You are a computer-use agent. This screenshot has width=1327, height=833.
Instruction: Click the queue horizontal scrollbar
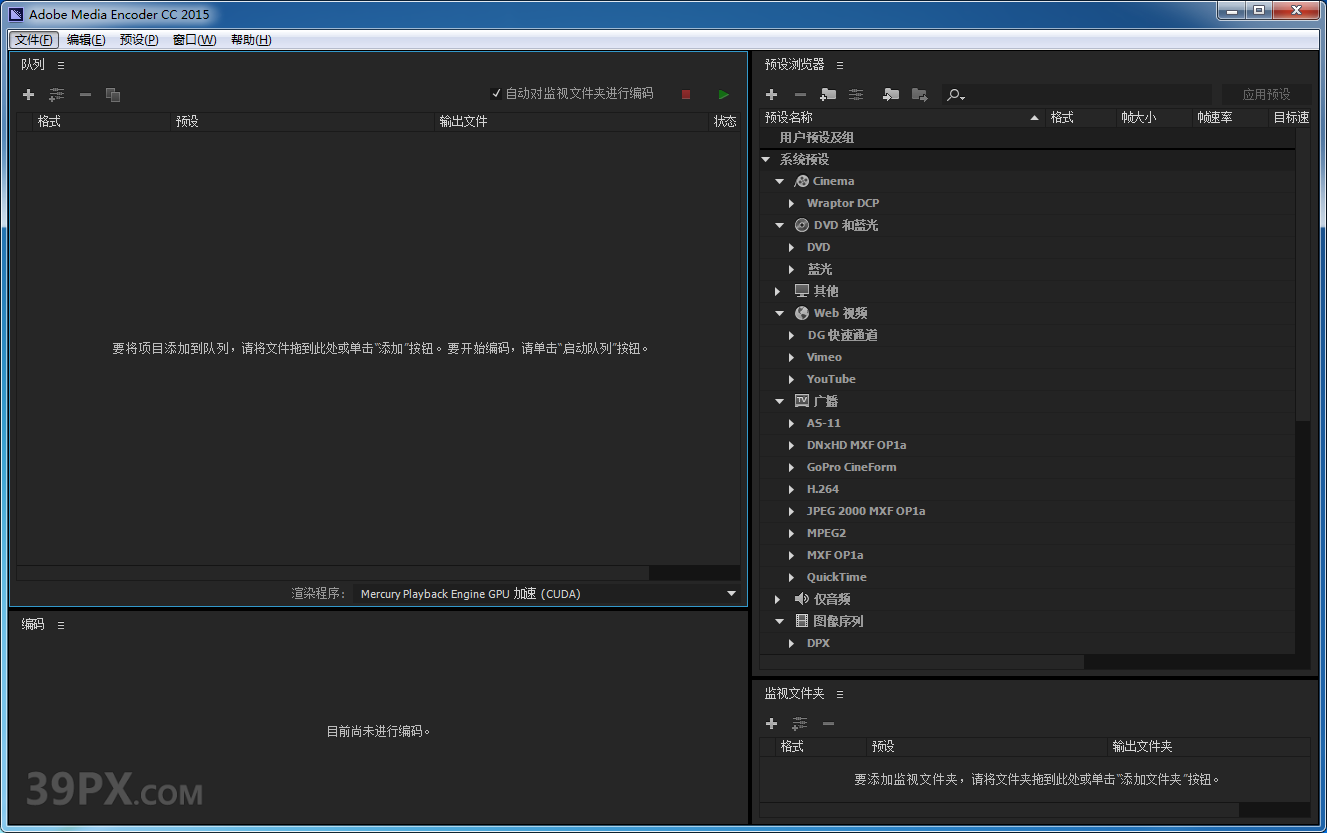(x=333, y=573)
